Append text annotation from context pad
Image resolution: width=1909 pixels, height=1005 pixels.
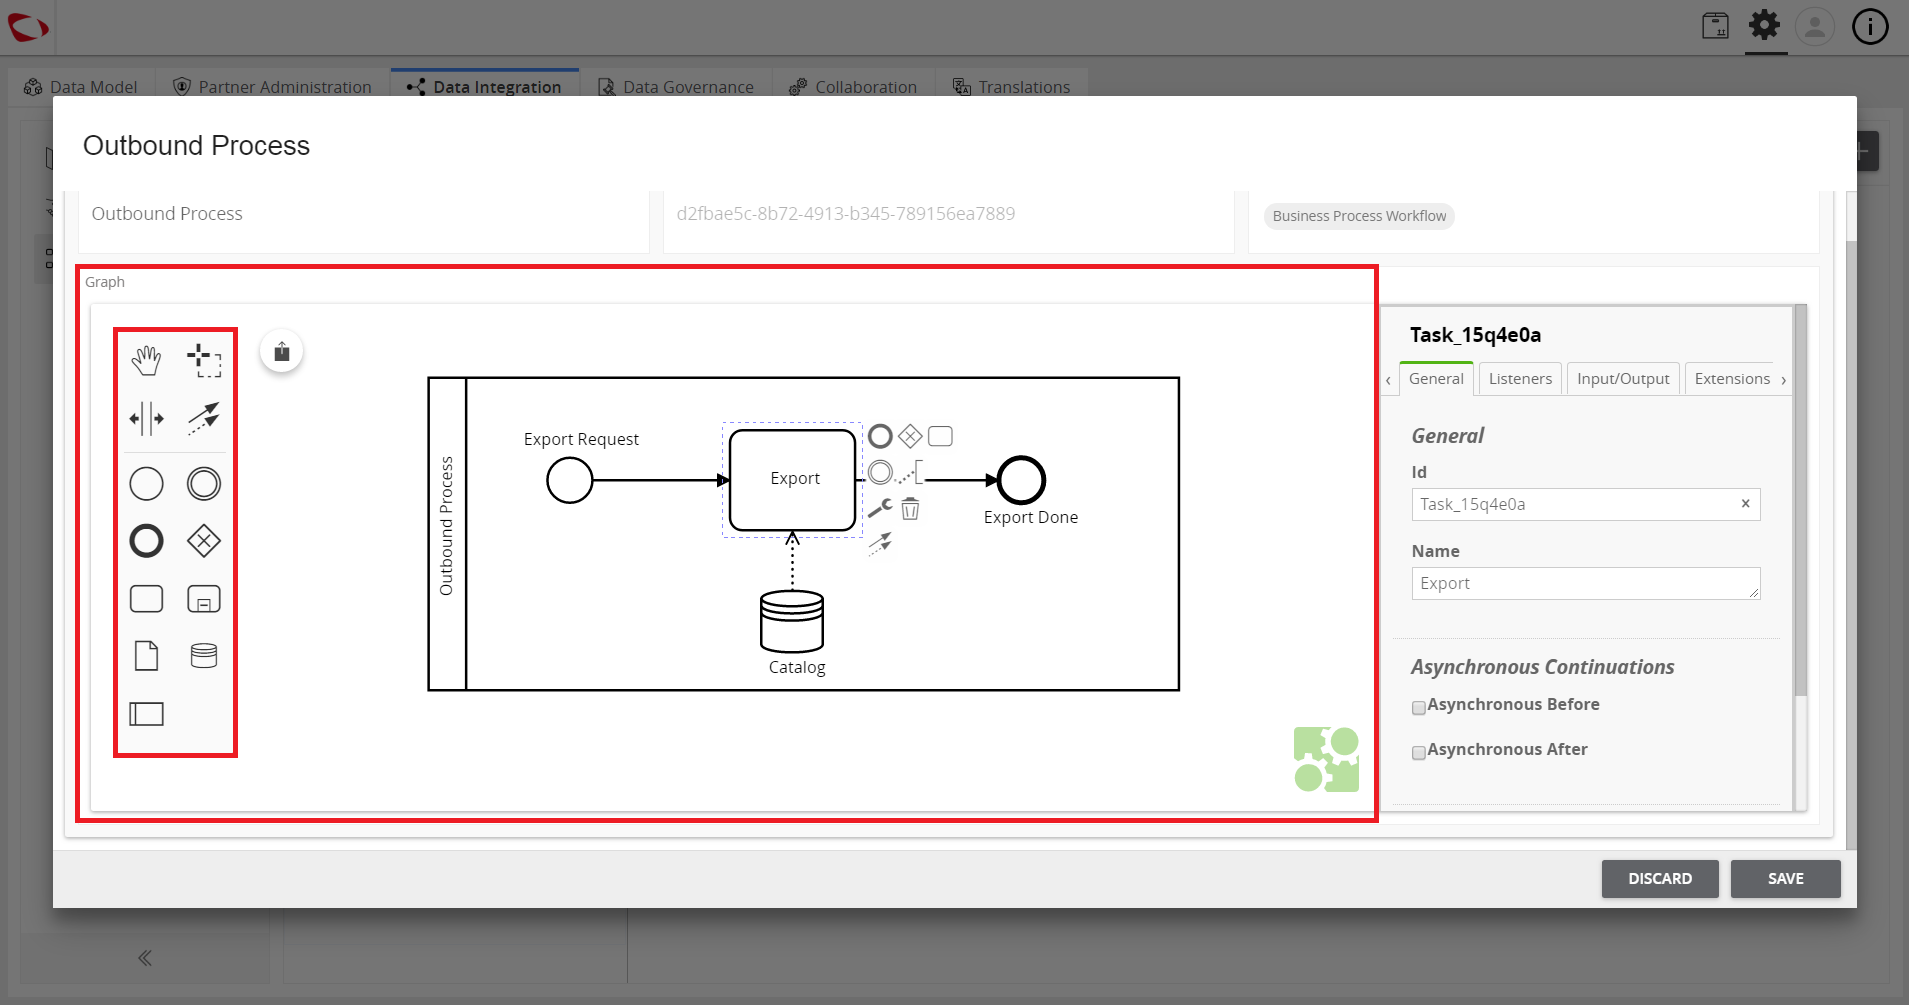tap(910, 473)
